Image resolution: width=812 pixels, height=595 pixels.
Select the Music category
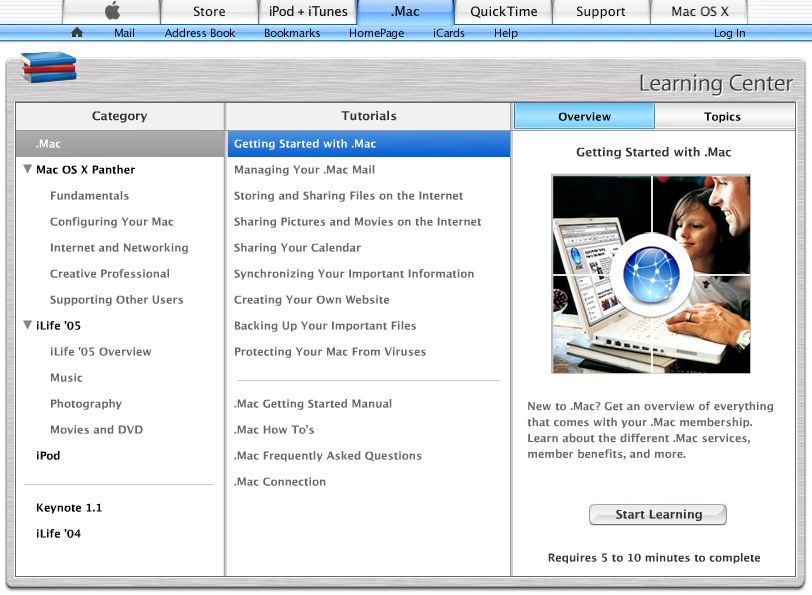coord(66,378)
